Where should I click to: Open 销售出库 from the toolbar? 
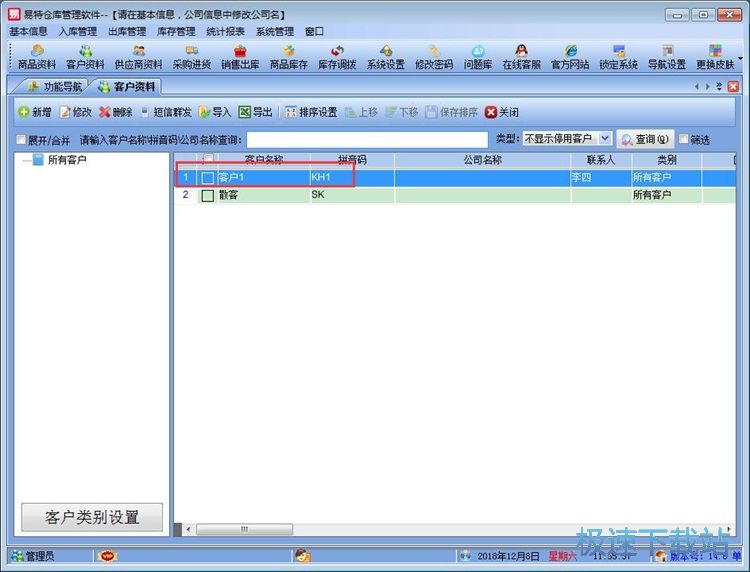coord(240,57)
